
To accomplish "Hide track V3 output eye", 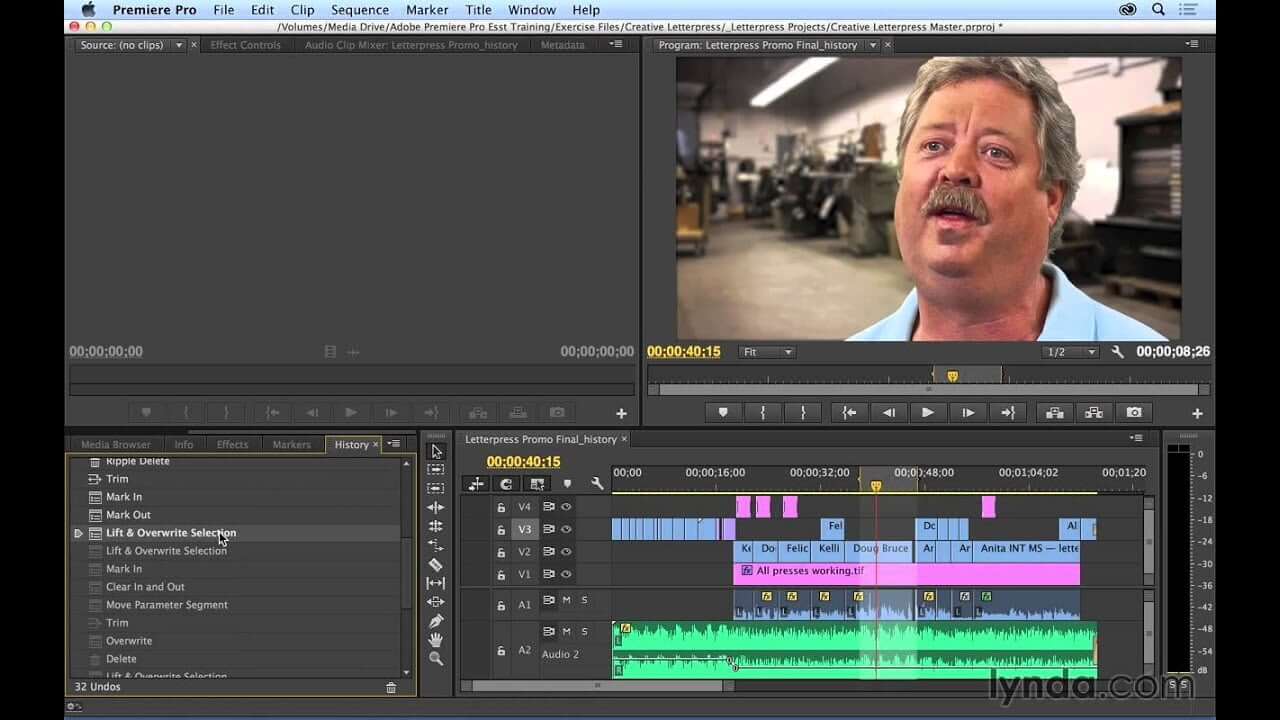I will coord(566,529).
